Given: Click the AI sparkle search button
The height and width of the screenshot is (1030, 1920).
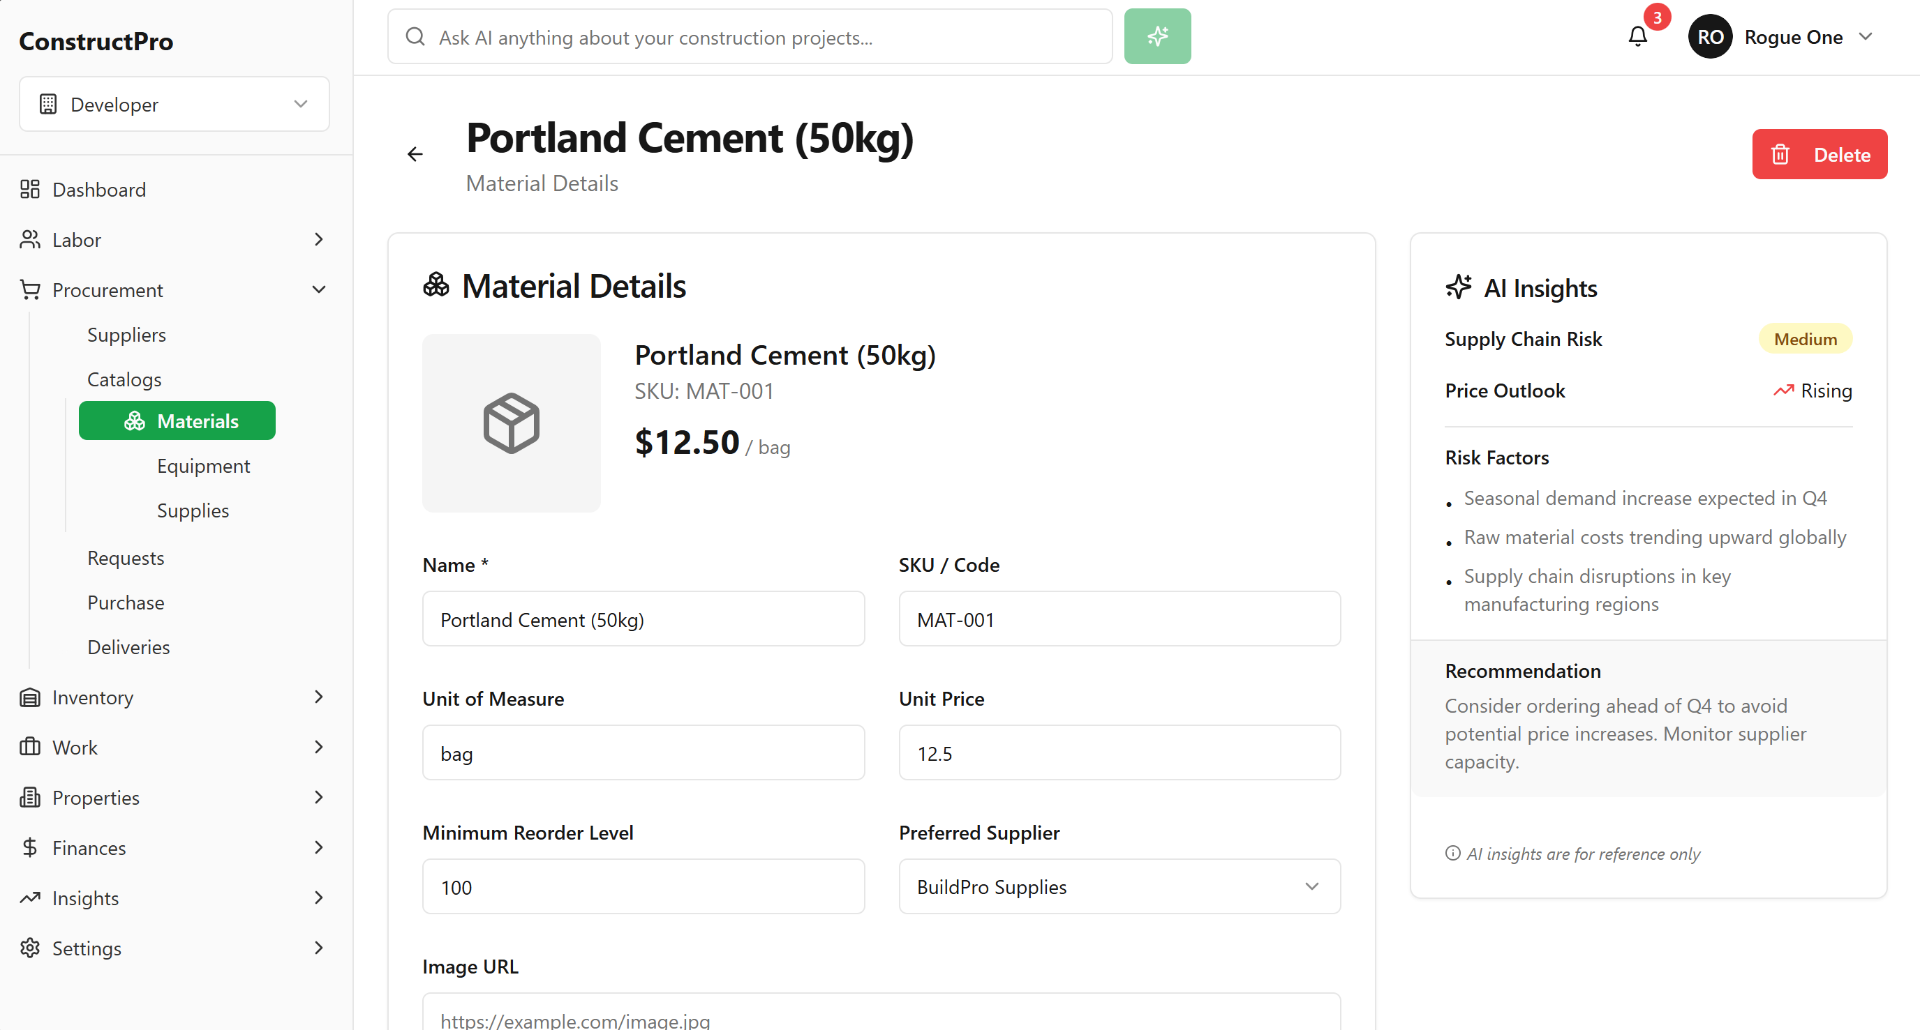Looking at the screenshot, I should 1157,37.
